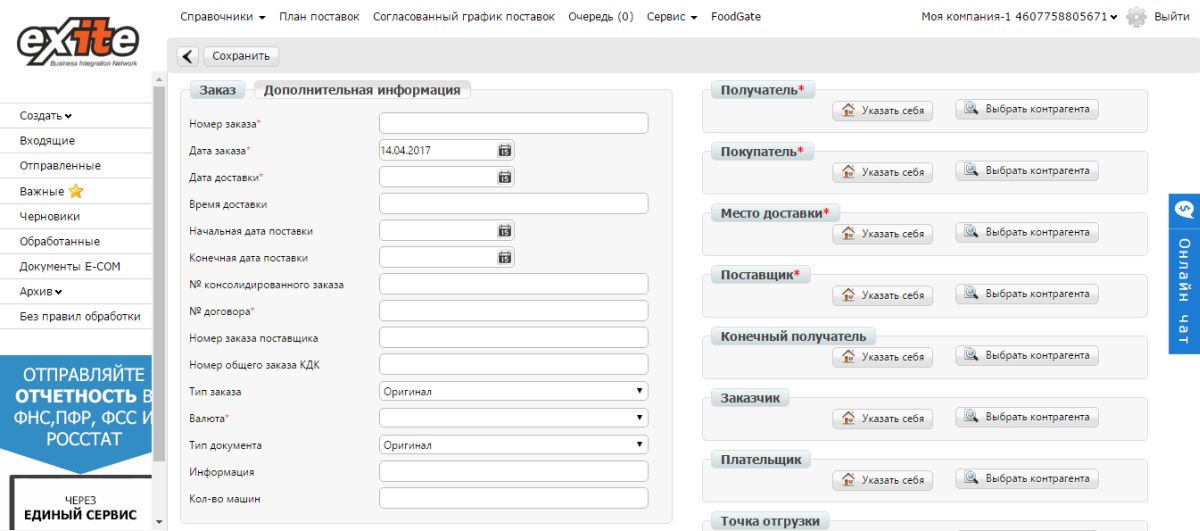Expand the Архив sidebar menu
Viewport: 1200px width, 531px height.
pos(41,292)
